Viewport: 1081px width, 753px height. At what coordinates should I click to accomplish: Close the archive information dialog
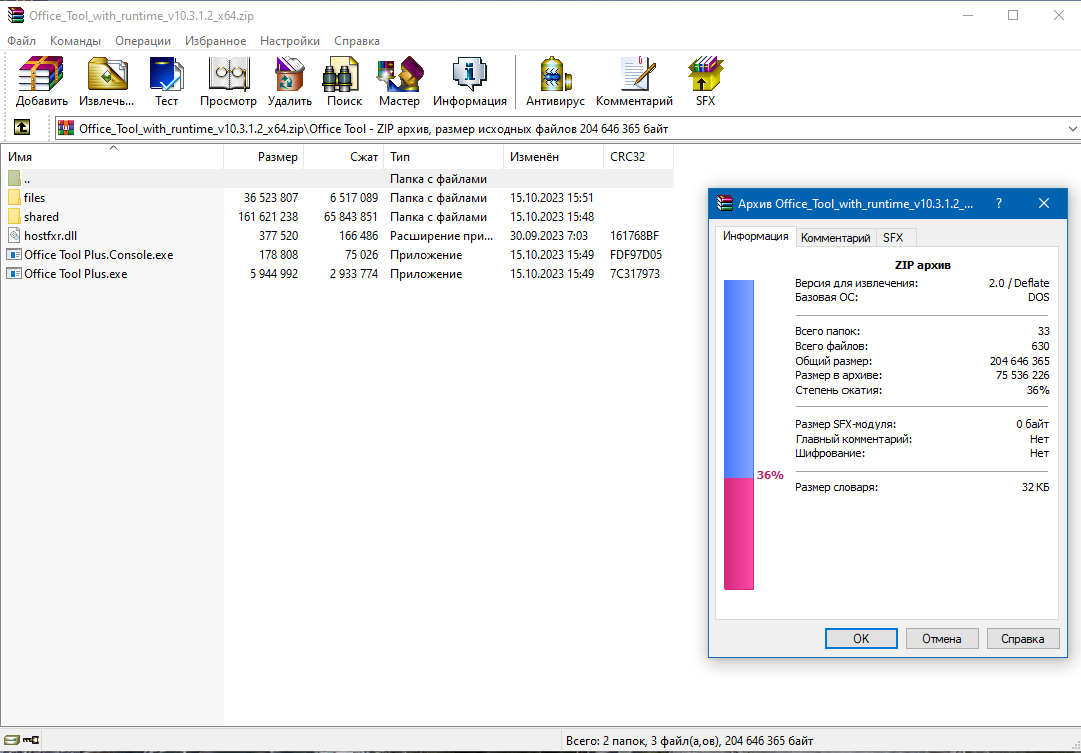tap(1044, 203)
